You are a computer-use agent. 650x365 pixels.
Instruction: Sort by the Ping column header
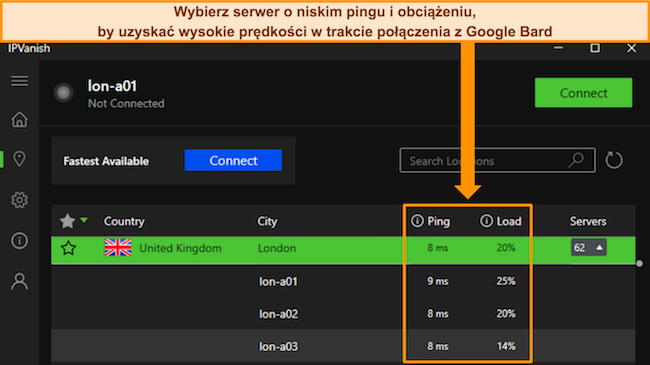tap(439, 221)
